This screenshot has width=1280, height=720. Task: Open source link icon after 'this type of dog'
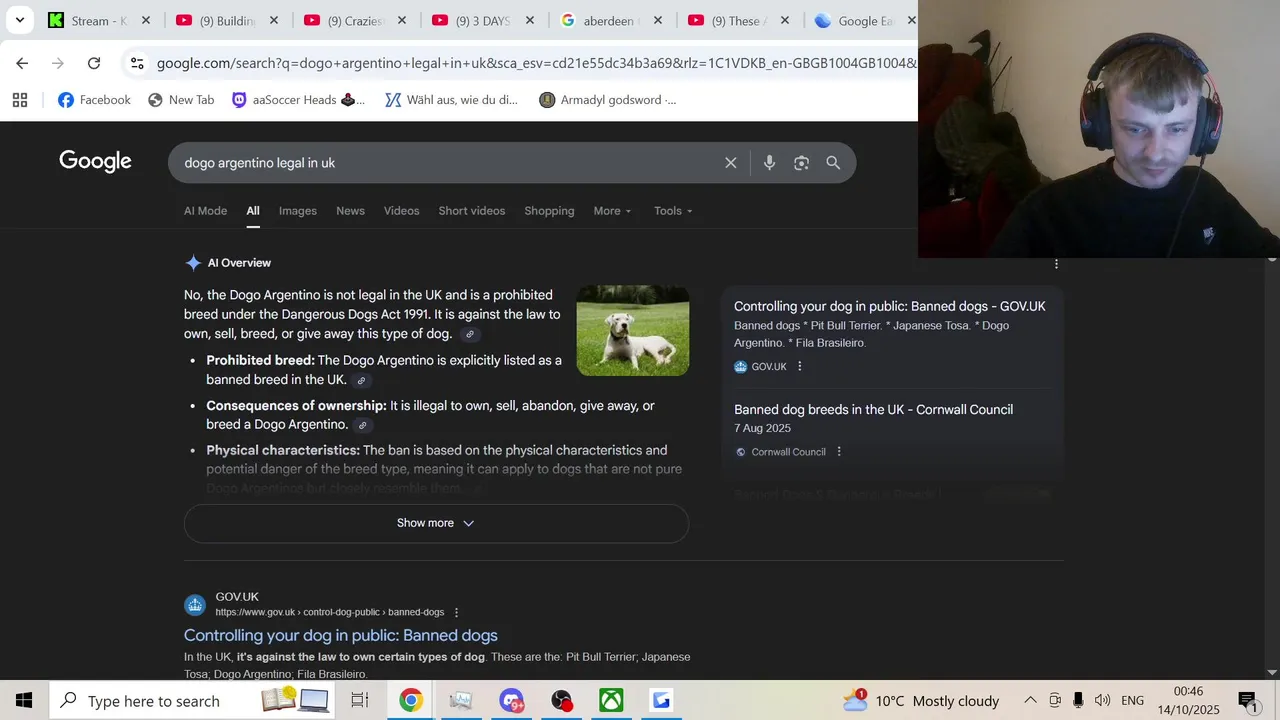[x=469, y=334]
